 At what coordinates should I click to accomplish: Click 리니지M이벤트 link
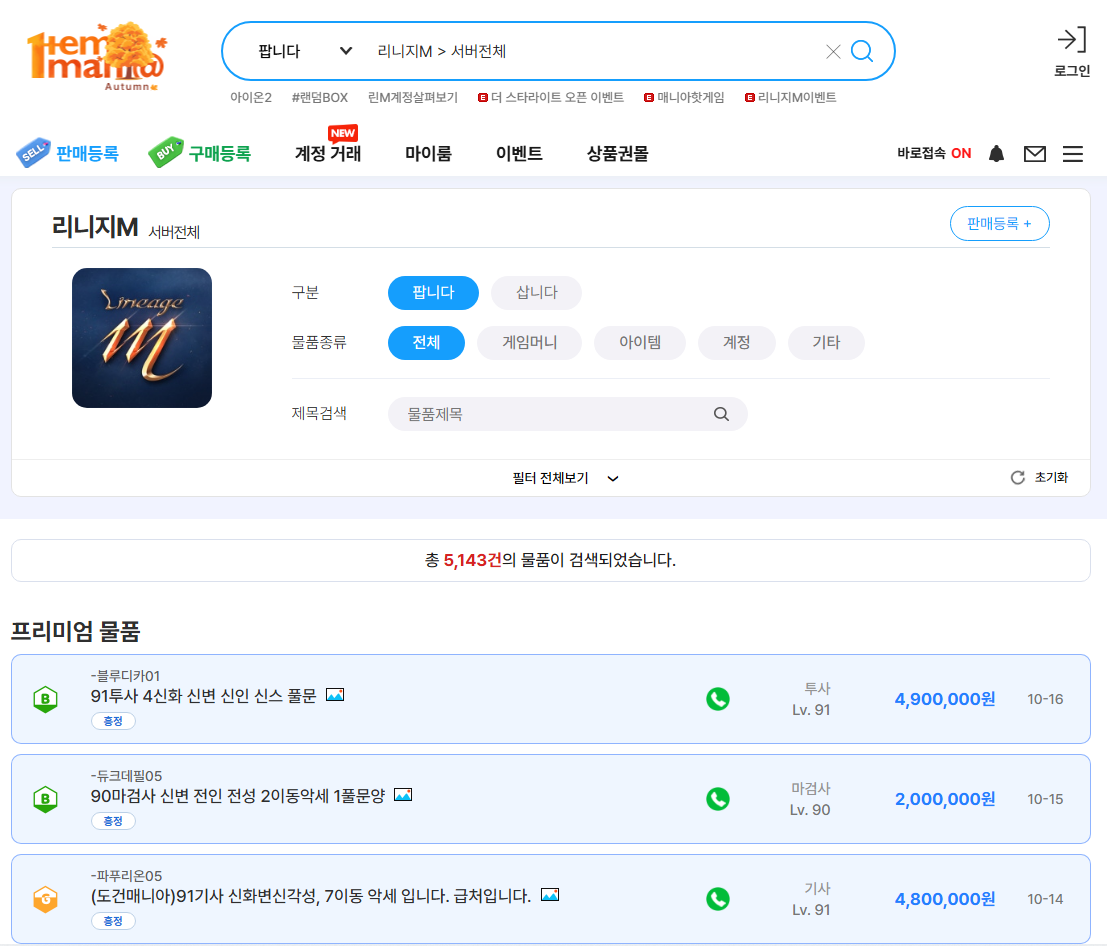click(791, 97)
